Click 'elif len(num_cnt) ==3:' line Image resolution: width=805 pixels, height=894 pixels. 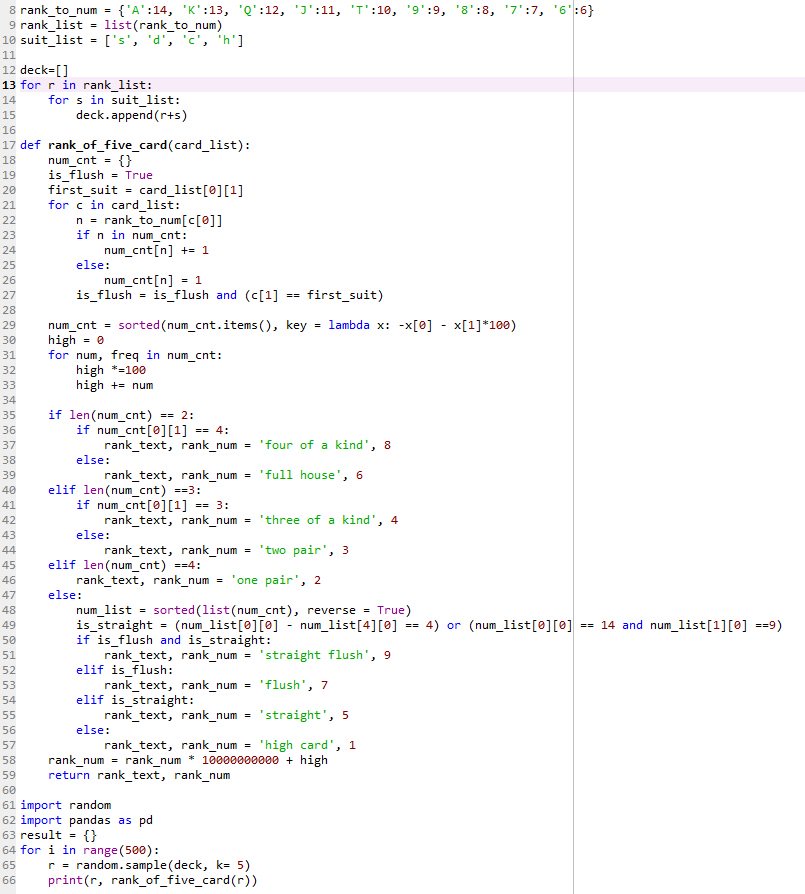tap(124, 490)
